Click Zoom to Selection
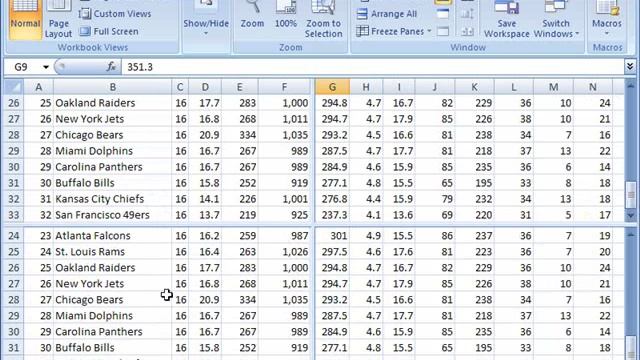640x360 pixels. tap(323, 20)
